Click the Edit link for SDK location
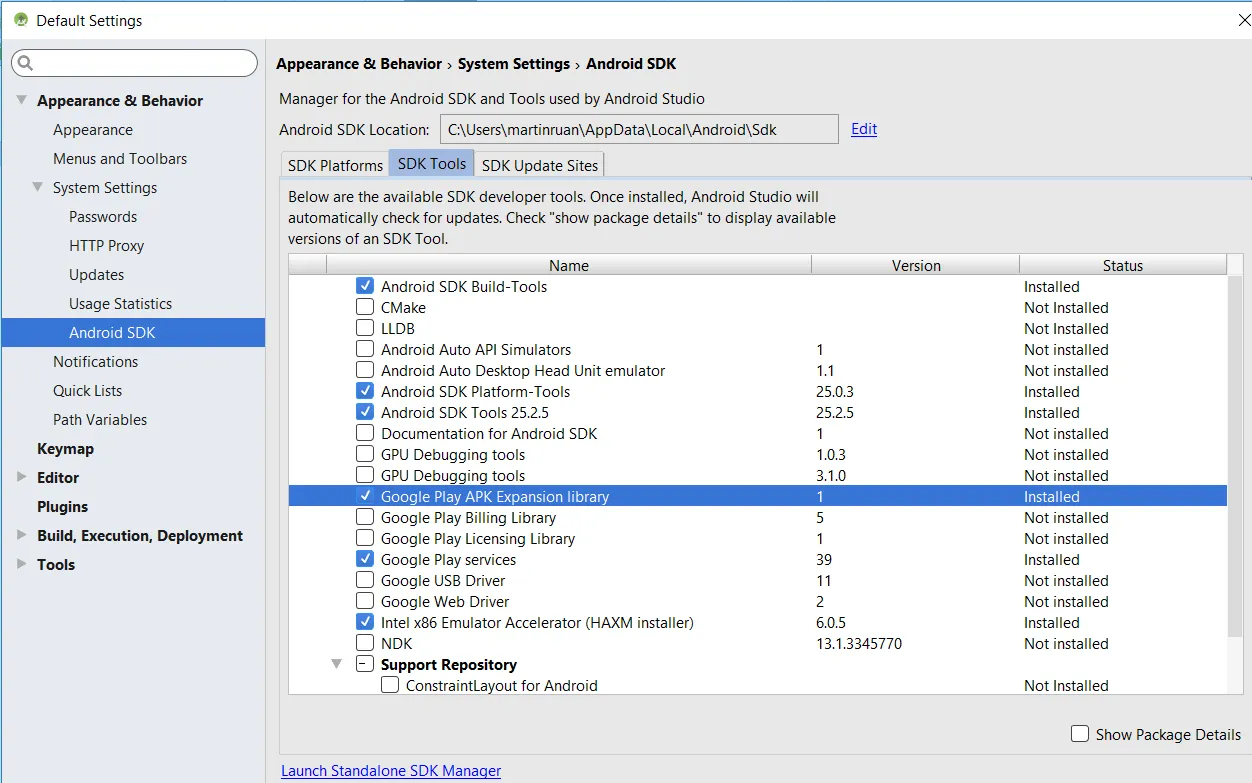Screen dimensions: 1252x783 click(x=864, y=129)
